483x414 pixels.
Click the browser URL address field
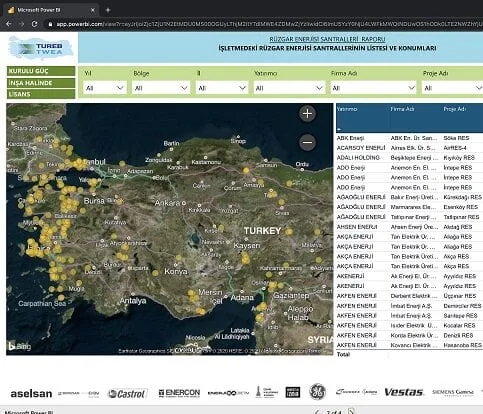point(267,24)
